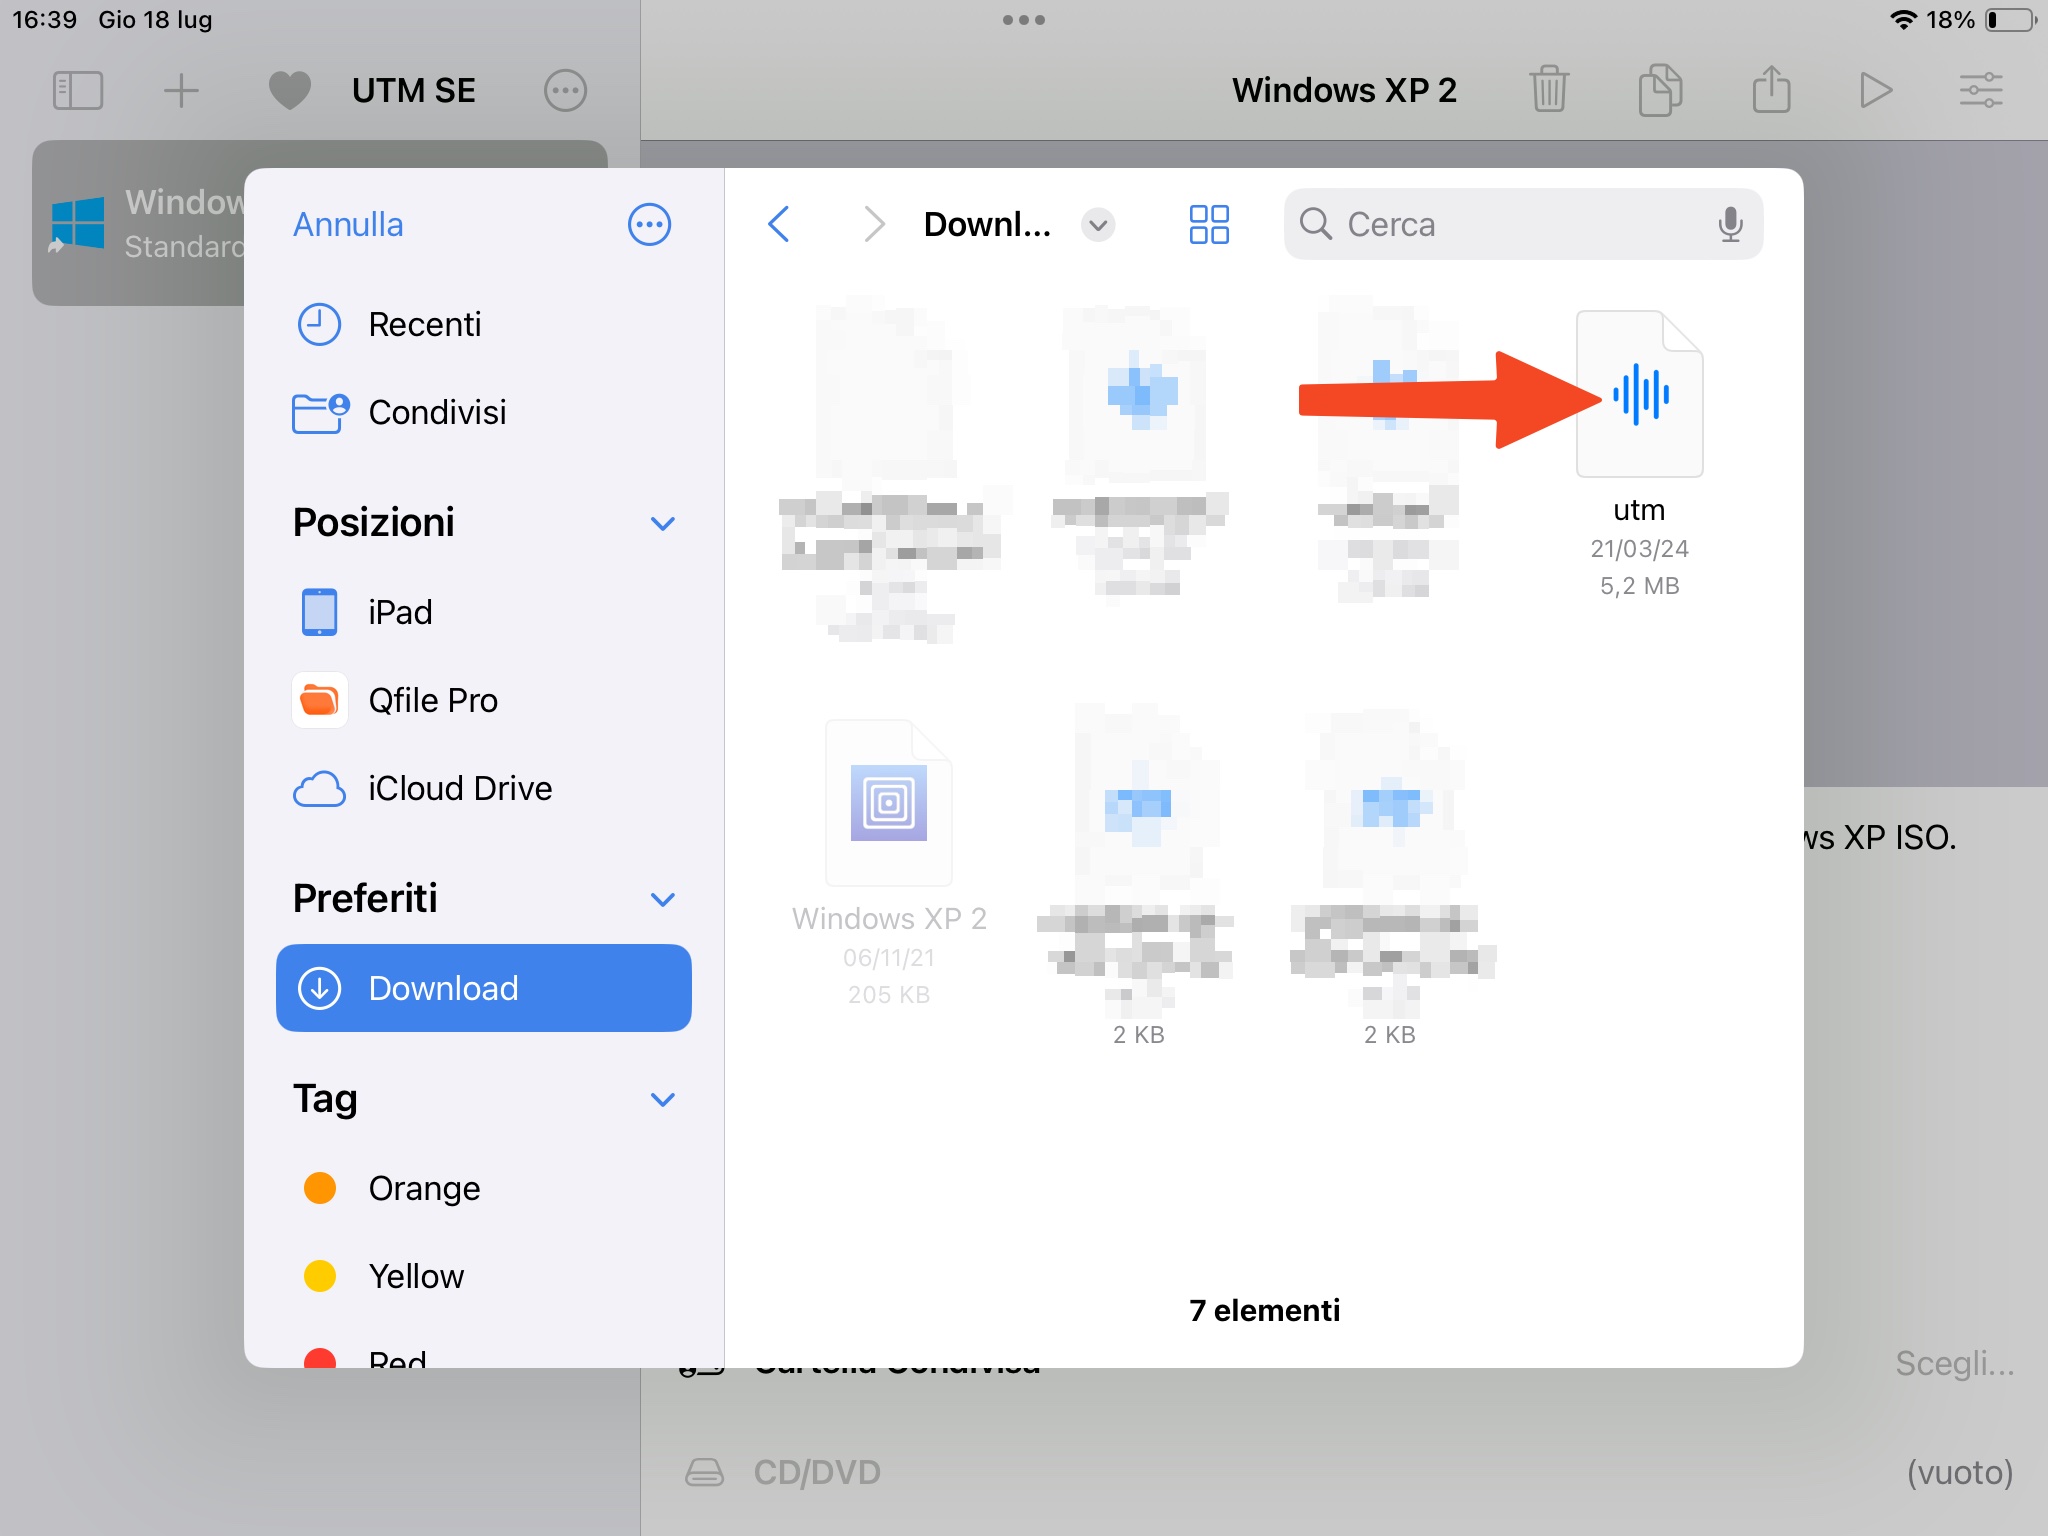Tap the utm file date 21/03/24

1639,549
